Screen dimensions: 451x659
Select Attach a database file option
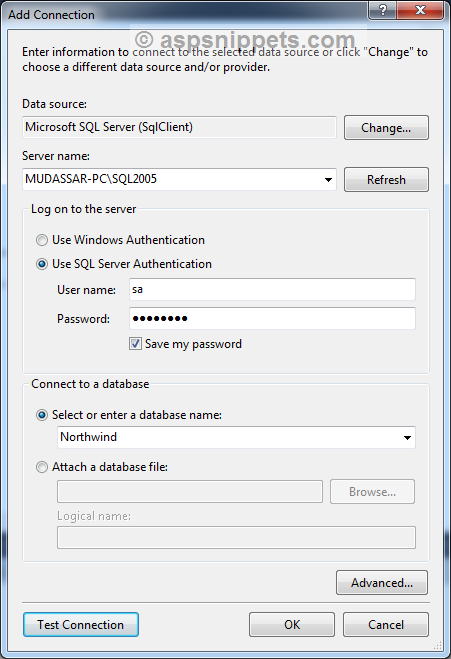[x=42, y=467]
